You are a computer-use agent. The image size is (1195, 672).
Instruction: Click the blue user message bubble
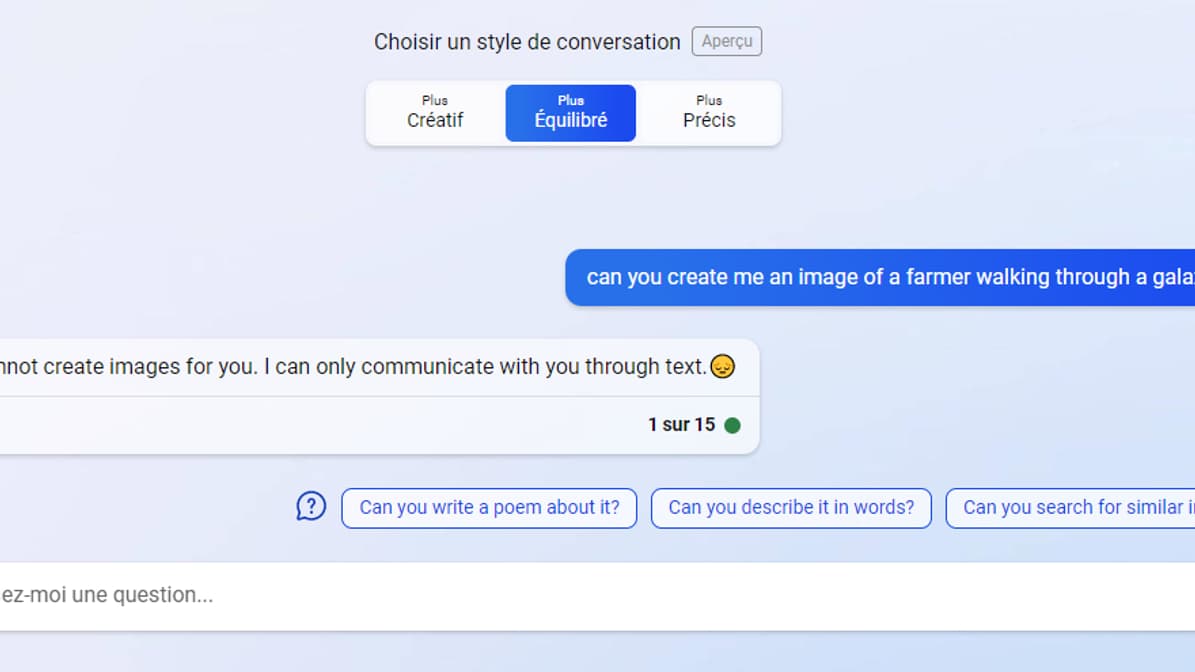tap(880, 277)
